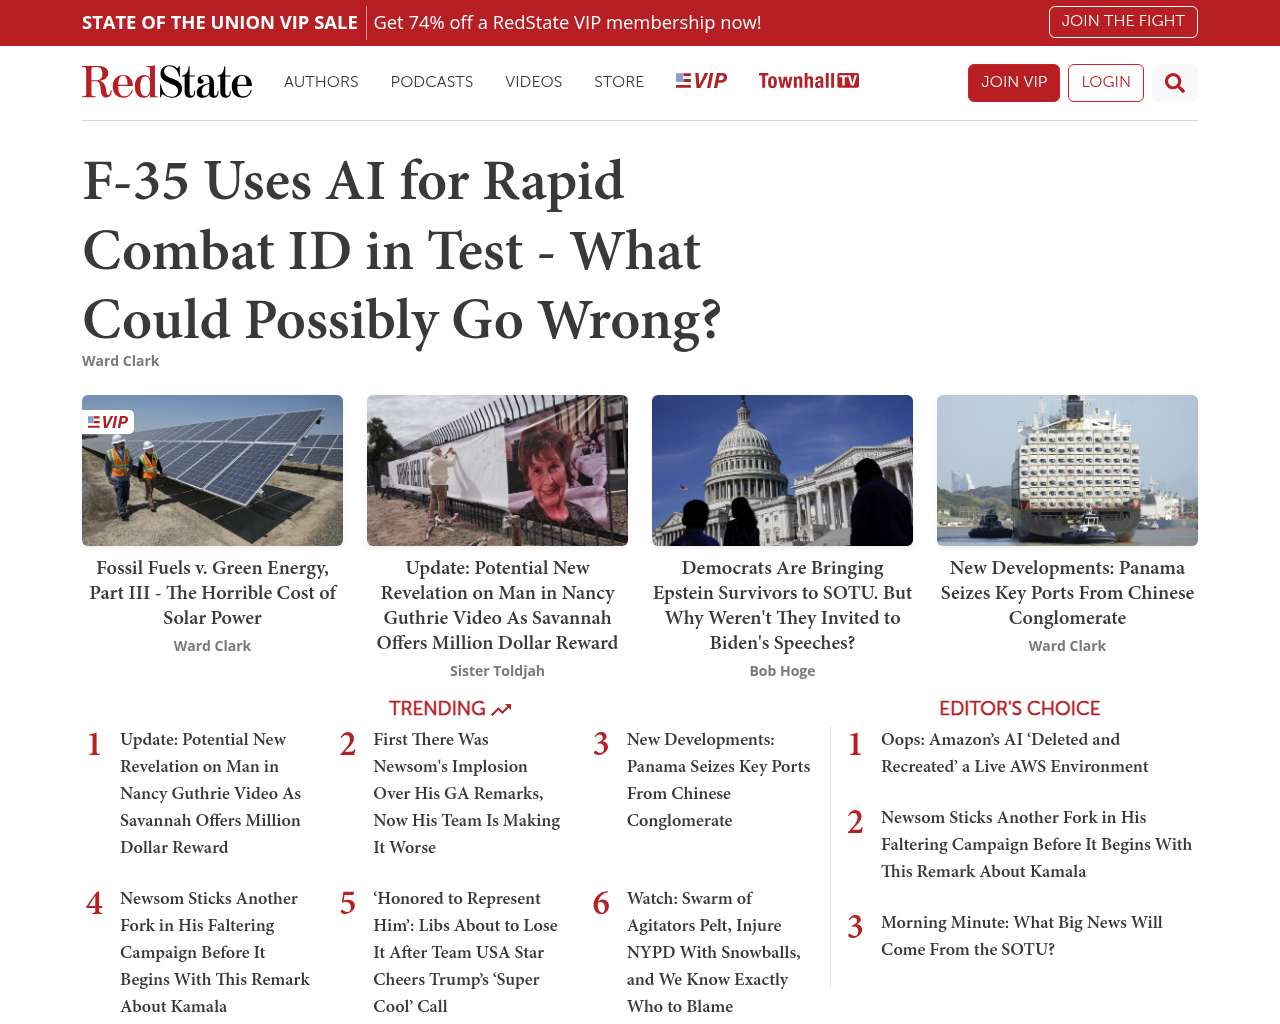Click the Join the Fight button
1280x1024 pixels.
point(1123,22)
